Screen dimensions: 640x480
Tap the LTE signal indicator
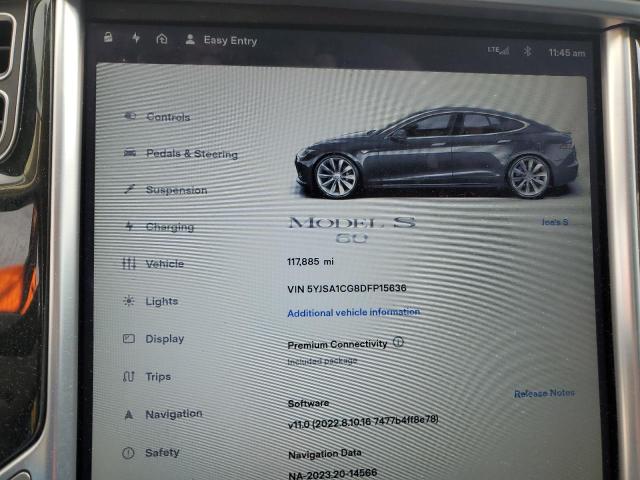click(x=498, y=50)
